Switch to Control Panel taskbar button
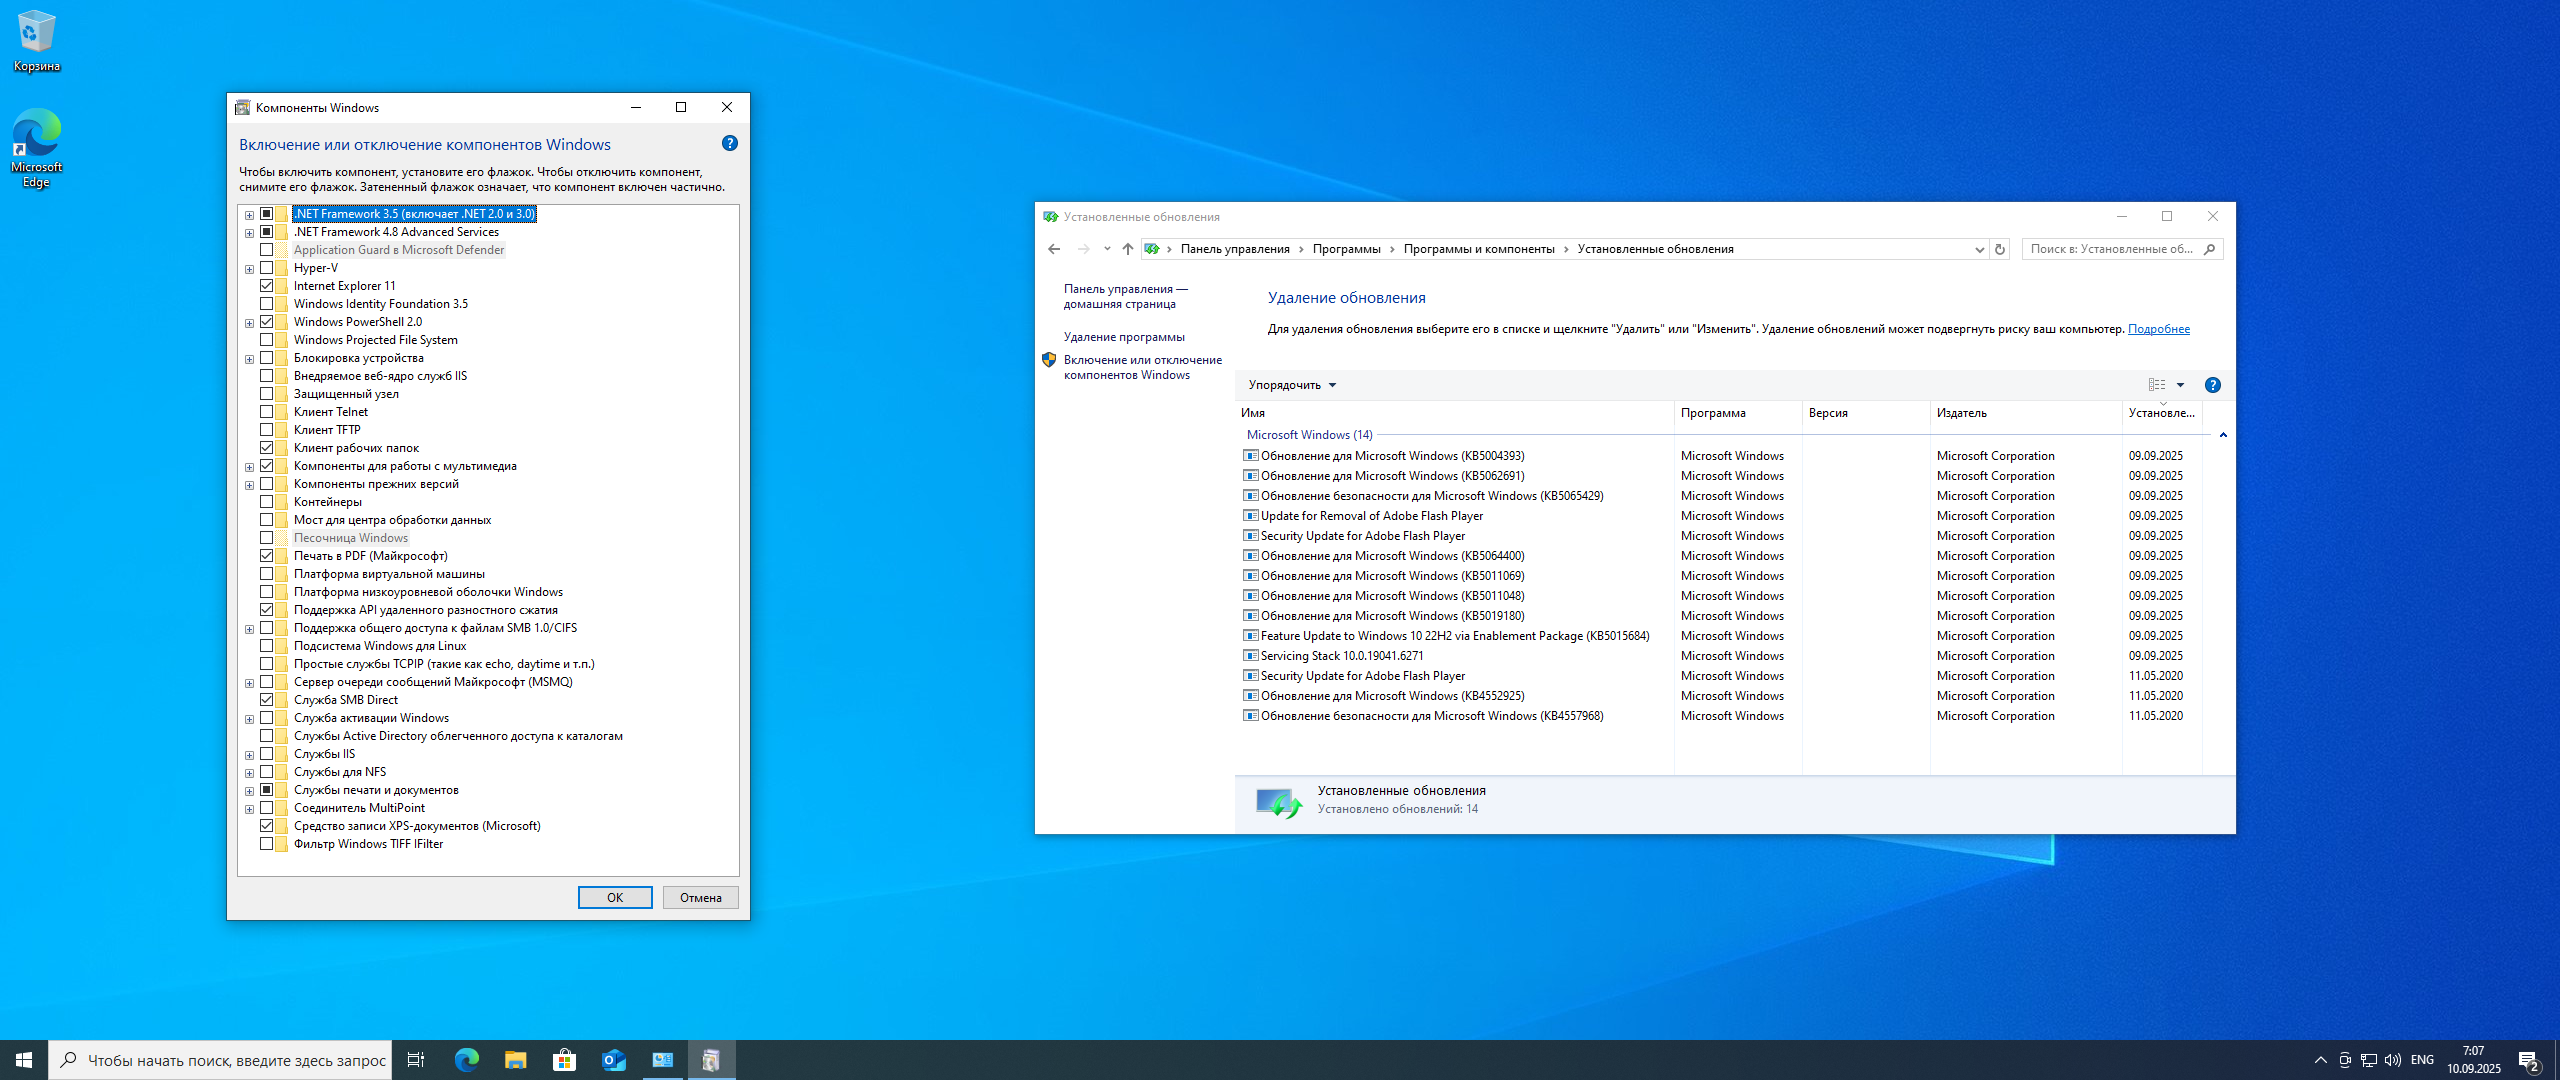2560x1080 pixels. [663, 1060]
